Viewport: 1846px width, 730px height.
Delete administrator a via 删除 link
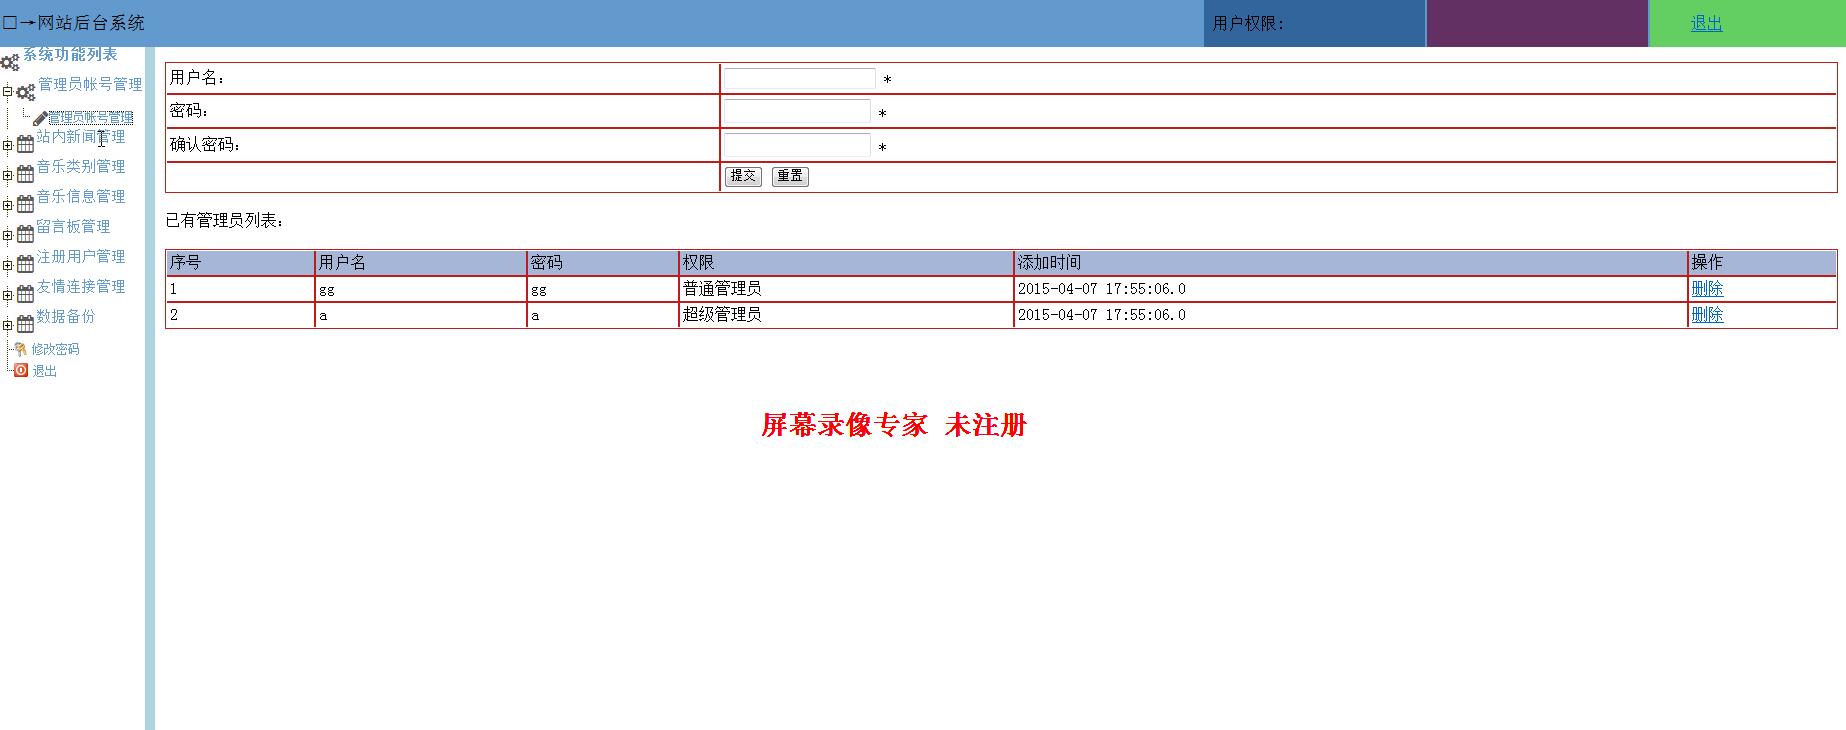coord(1707,315)
